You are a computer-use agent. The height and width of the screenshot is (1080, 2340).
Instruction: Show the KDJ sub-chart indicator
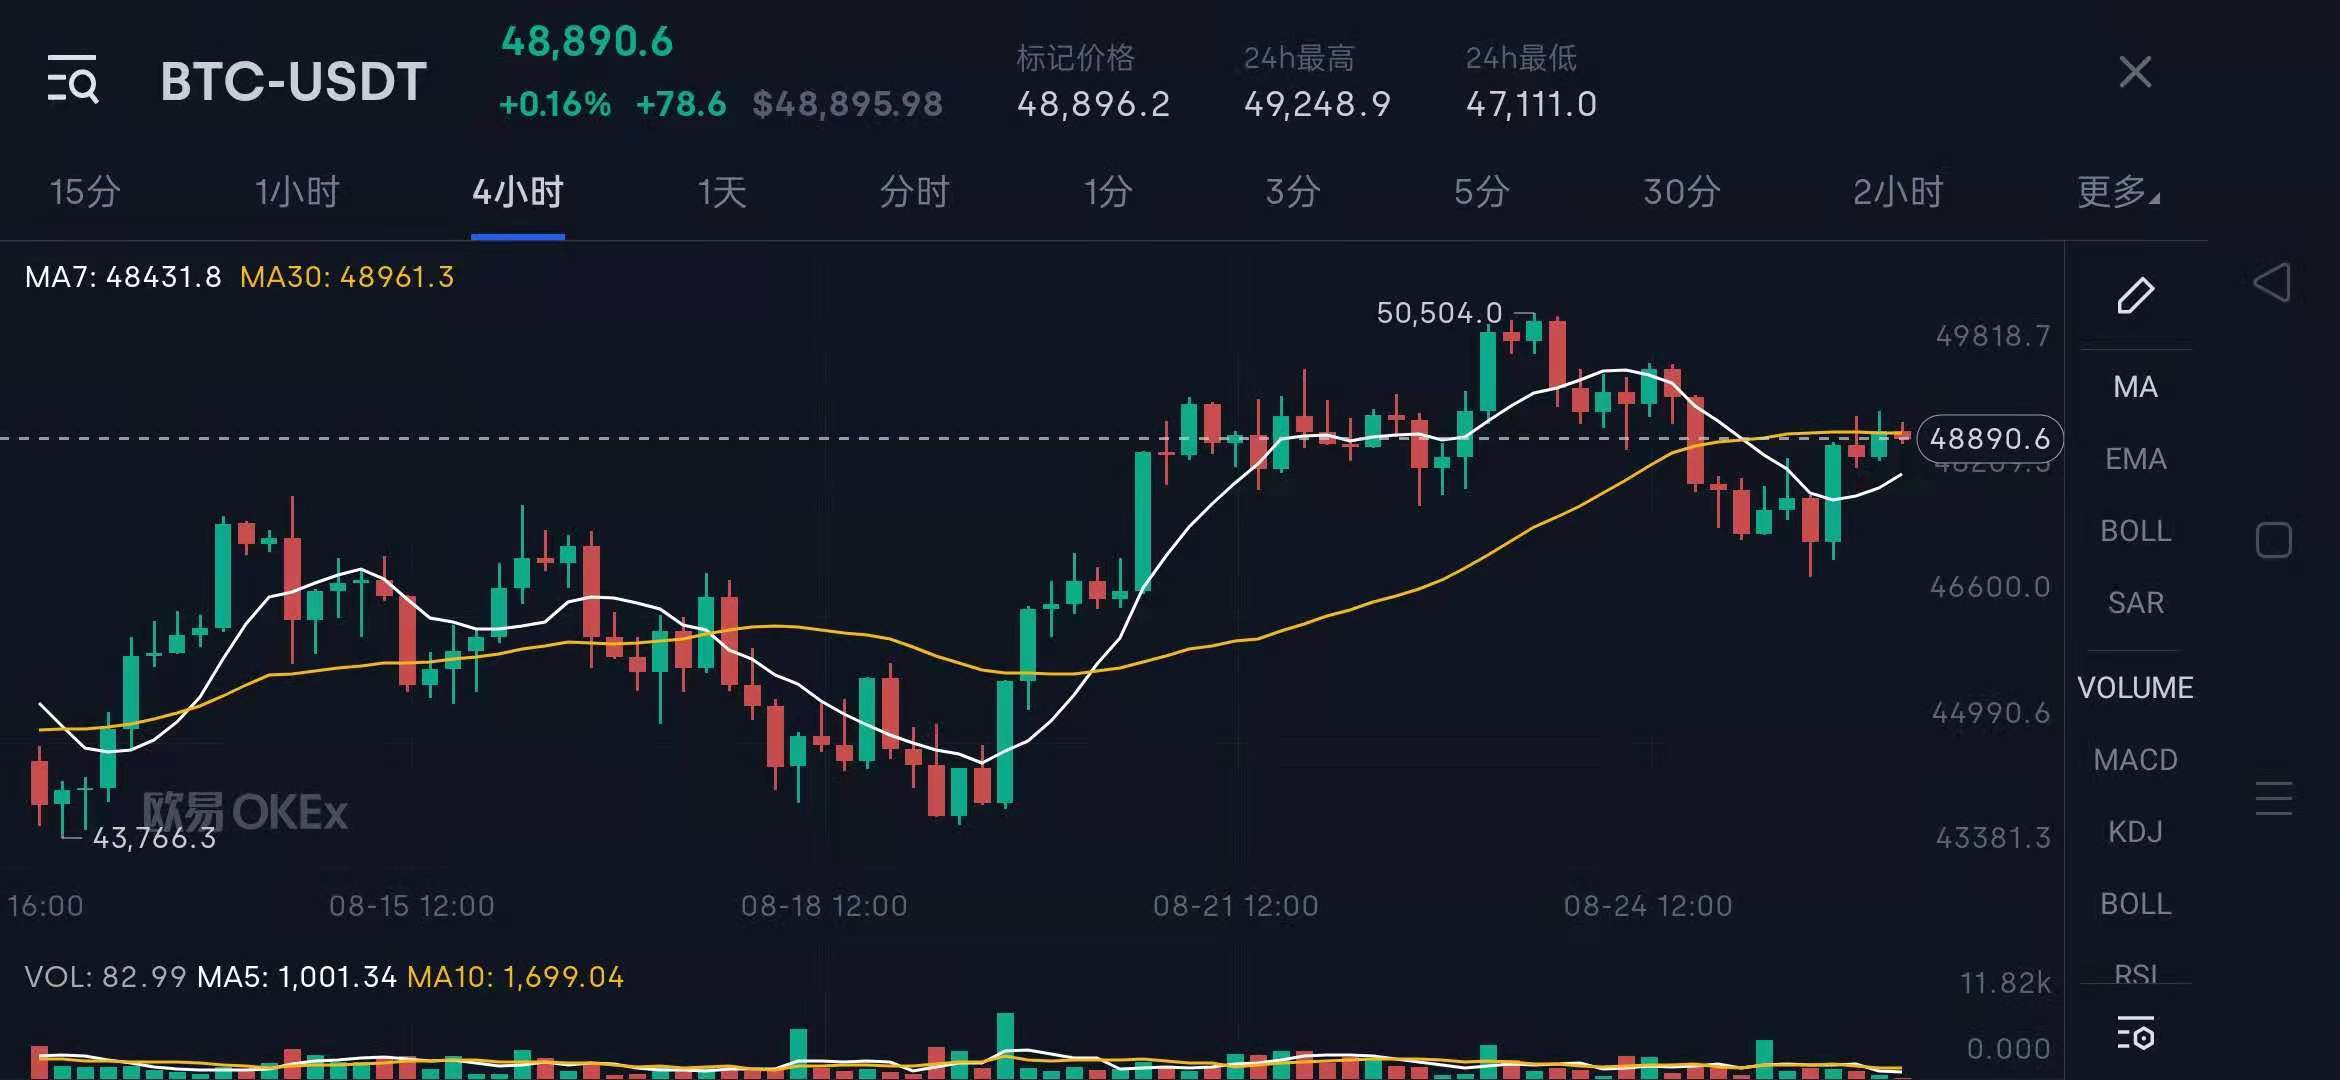coord(2135,832)
